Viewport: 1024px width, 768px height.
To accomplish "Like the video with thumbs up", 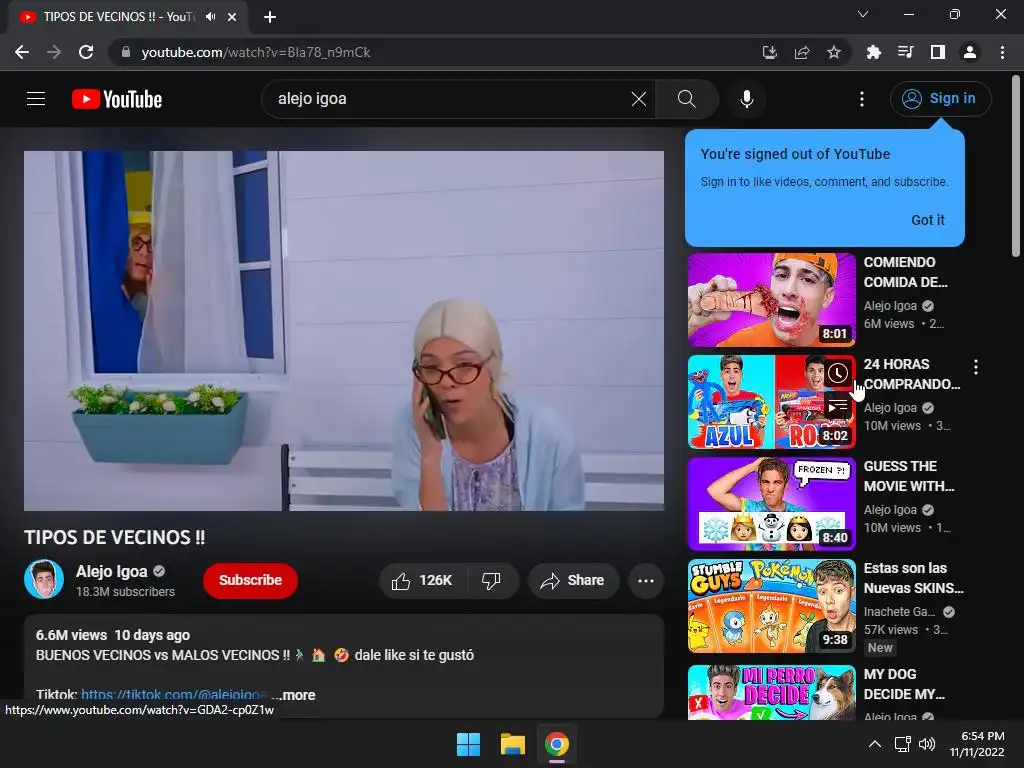I will [421, 581].
